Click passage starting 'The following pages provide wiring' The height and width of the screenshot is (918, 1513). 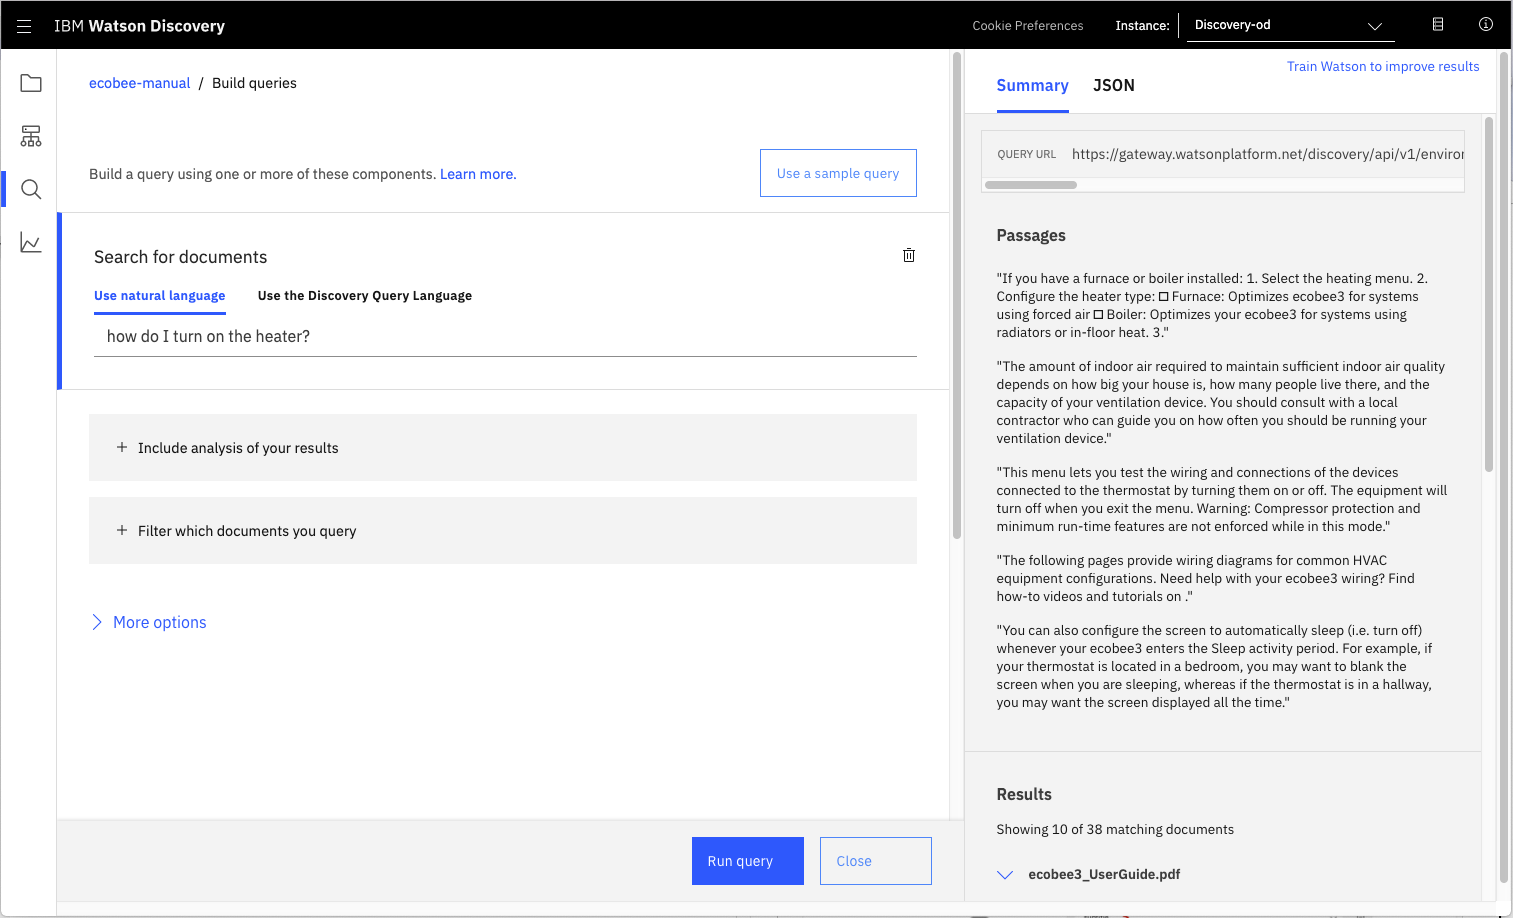click(1205, 578)
